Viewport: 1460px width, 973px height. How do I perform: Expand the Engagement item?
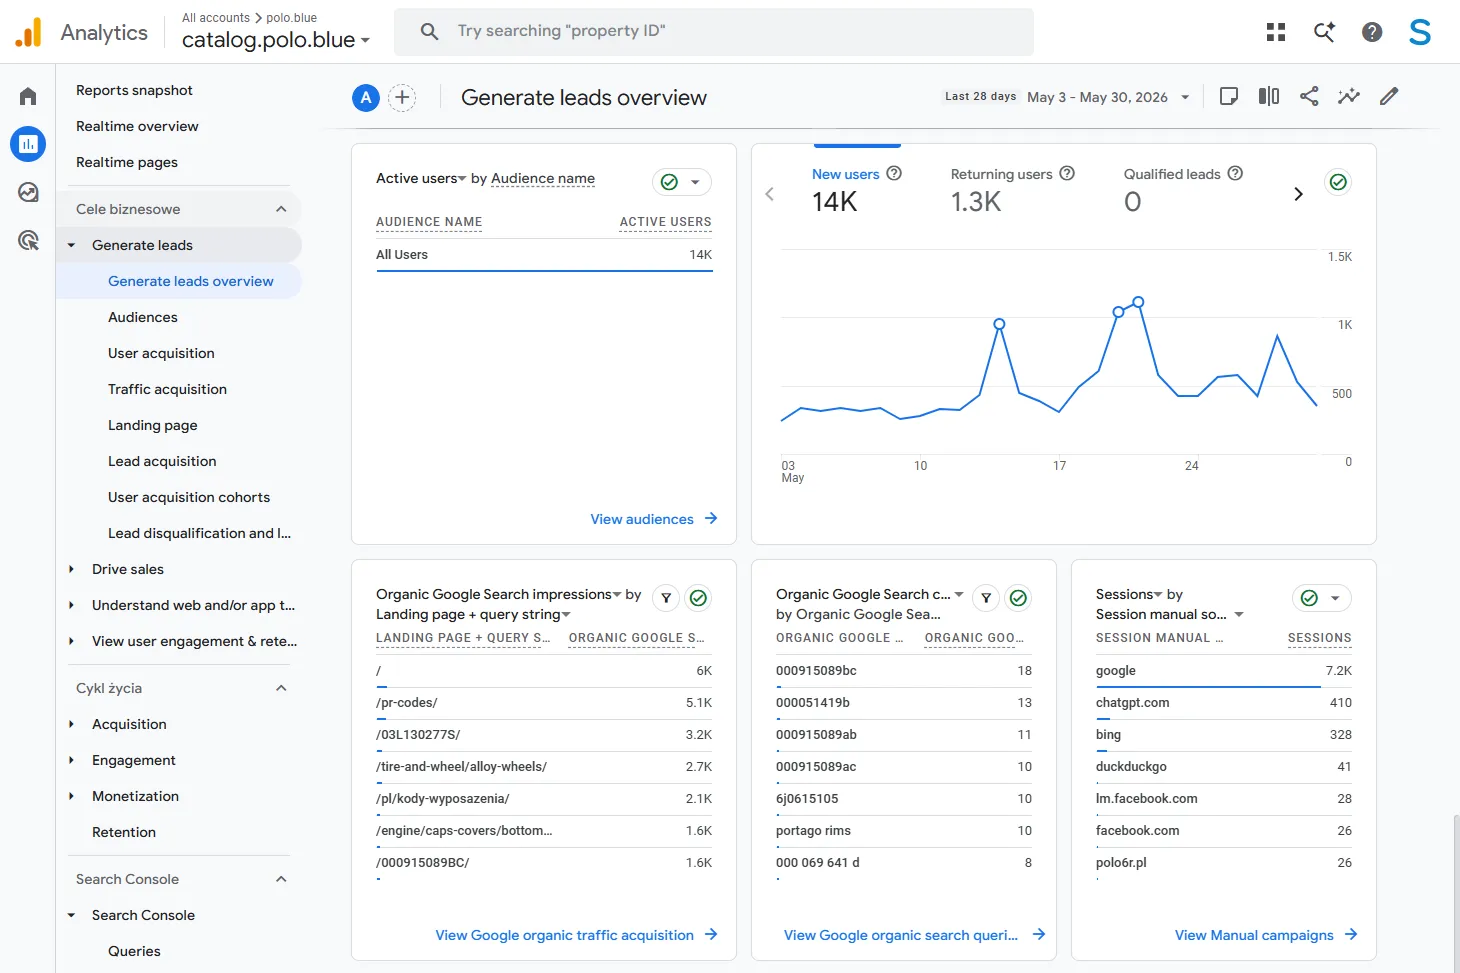click(x=71, y=760)
